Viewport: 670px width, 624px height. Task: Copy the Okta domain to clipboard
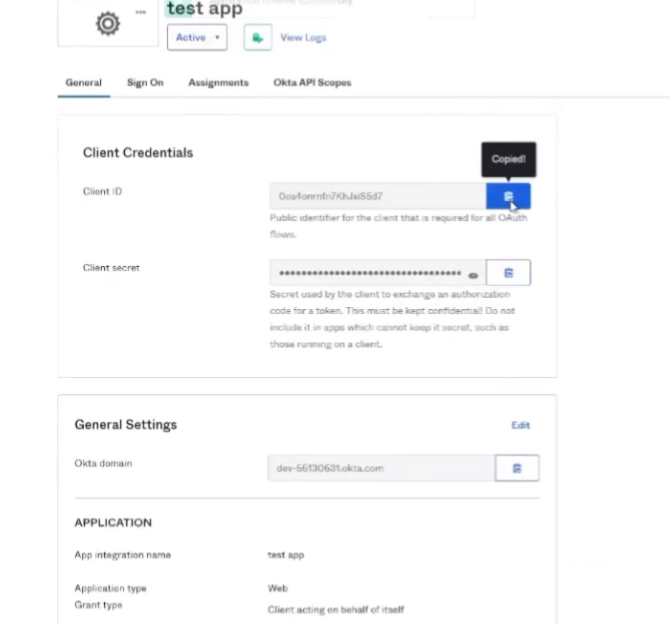pos(517,468)
